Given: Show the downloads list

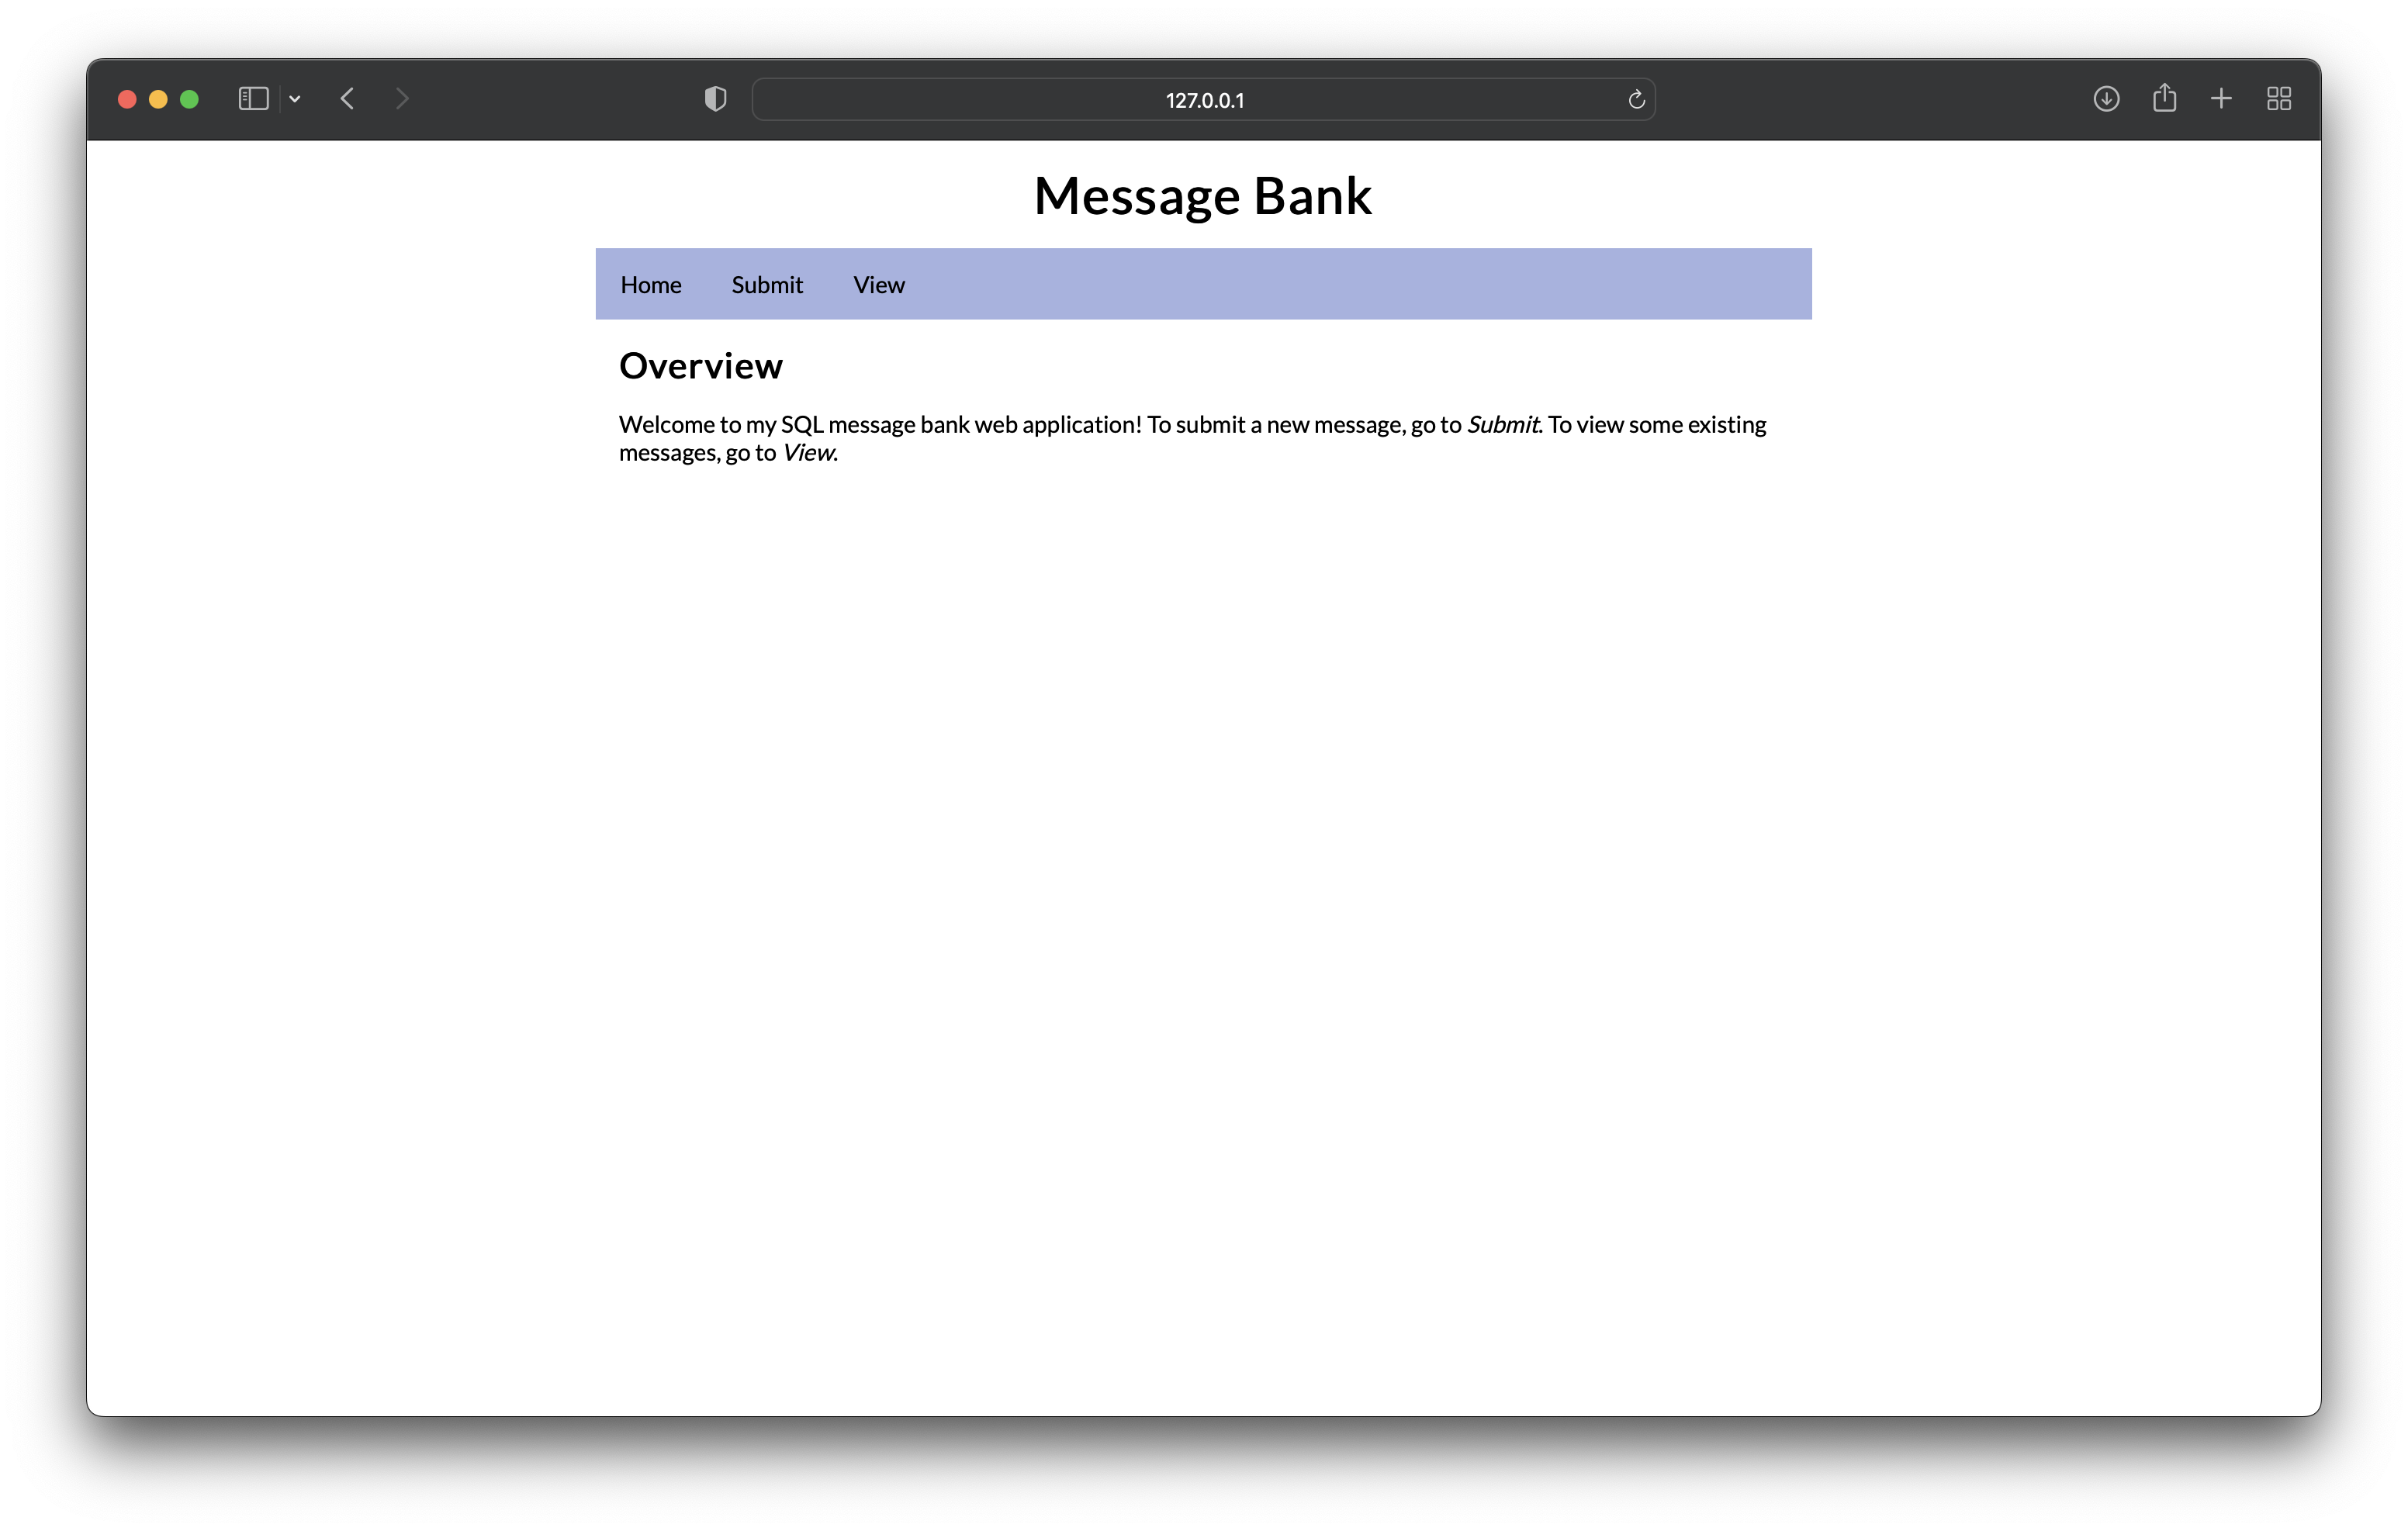Looking at the screenshot, I should (2106, 99).
